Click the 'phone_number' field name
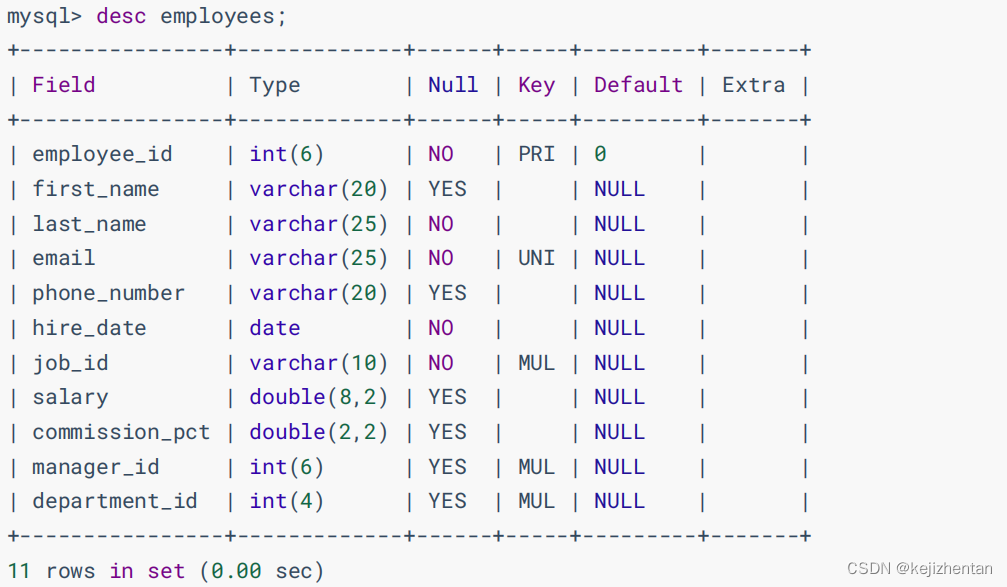1007x587 pixels. pos(109,294)
